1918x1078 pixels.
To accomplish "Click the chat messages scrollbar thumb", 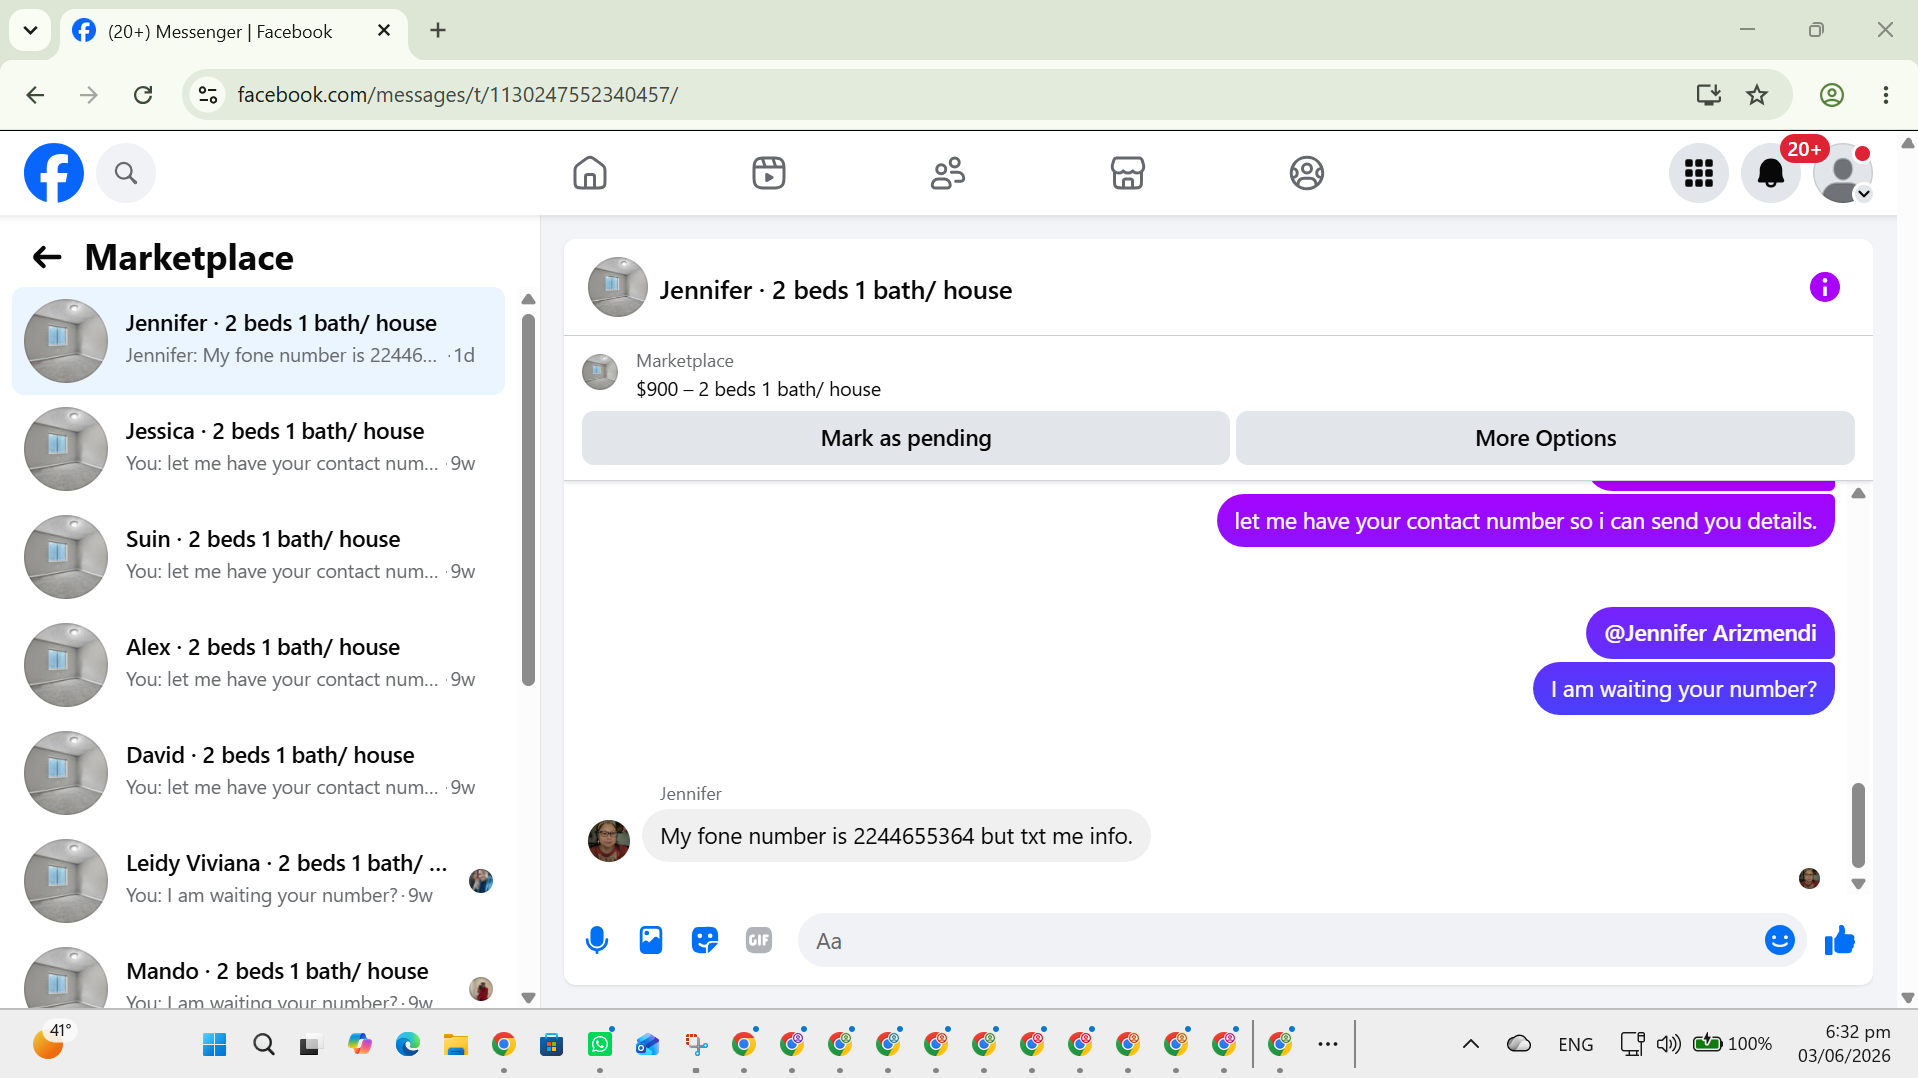I will coord(1858,825).
